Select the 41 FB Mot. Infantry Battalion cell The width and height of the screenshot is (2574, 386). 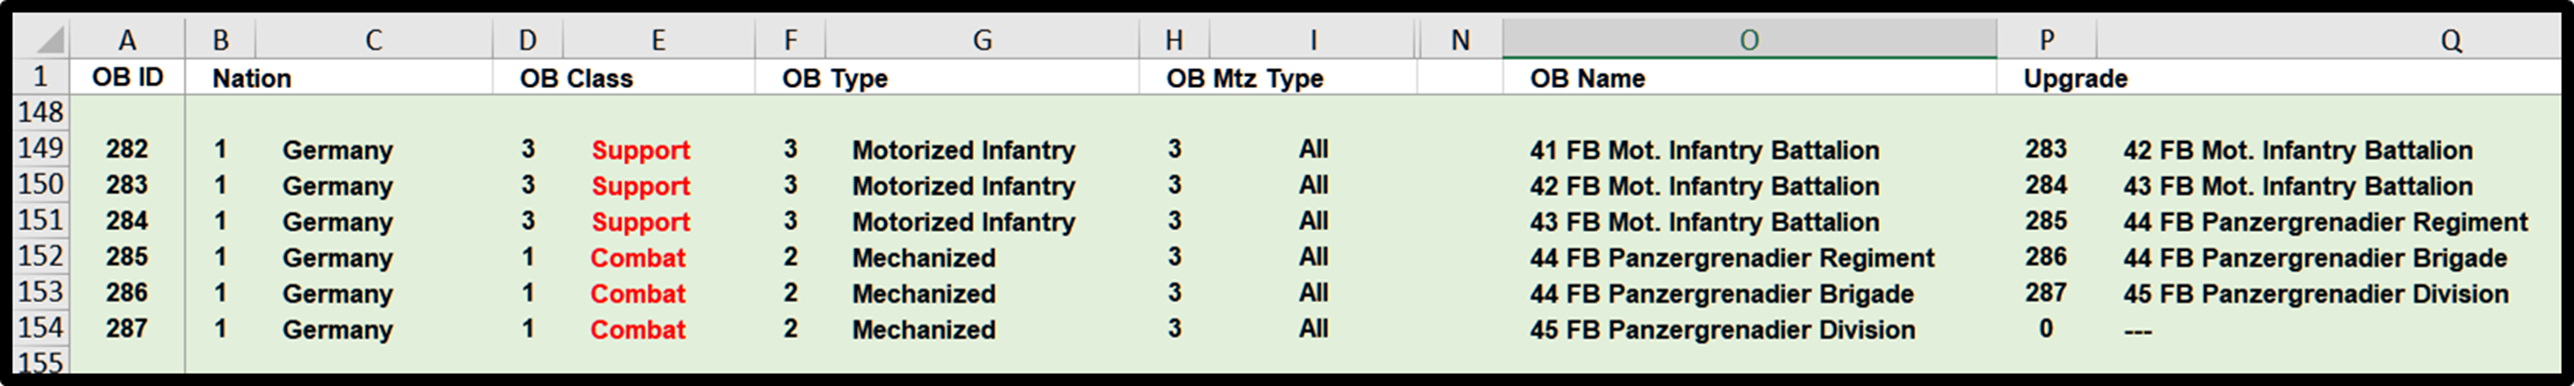pos(1704,149)
